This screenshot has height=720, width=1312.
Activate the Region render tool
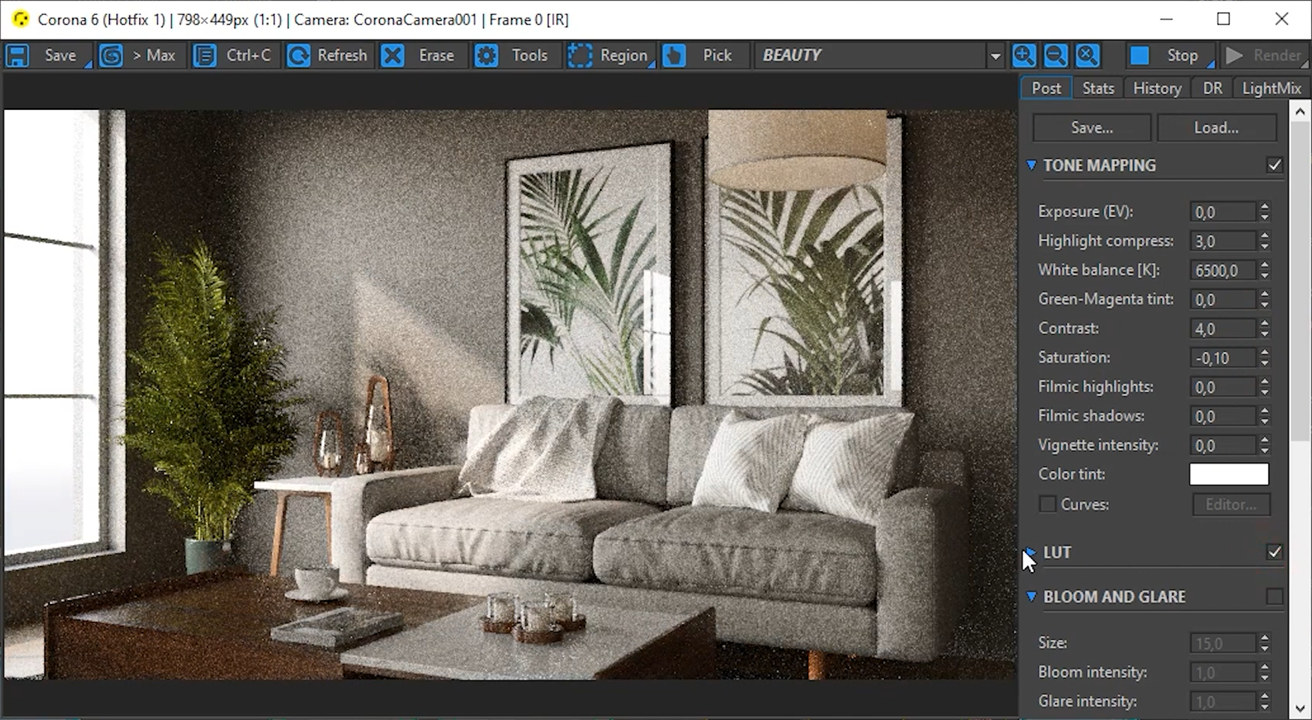580,56
